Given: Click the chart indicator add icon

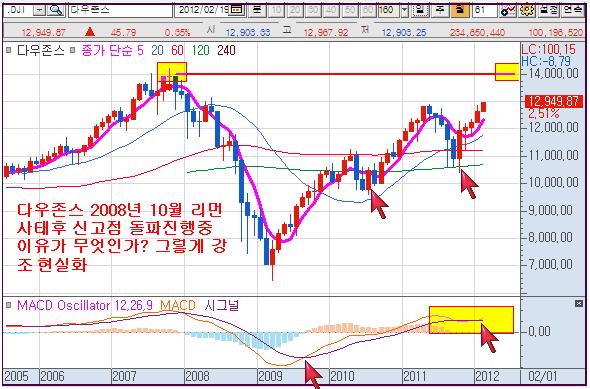Looking at the screenshot, I should click(508, 10).
